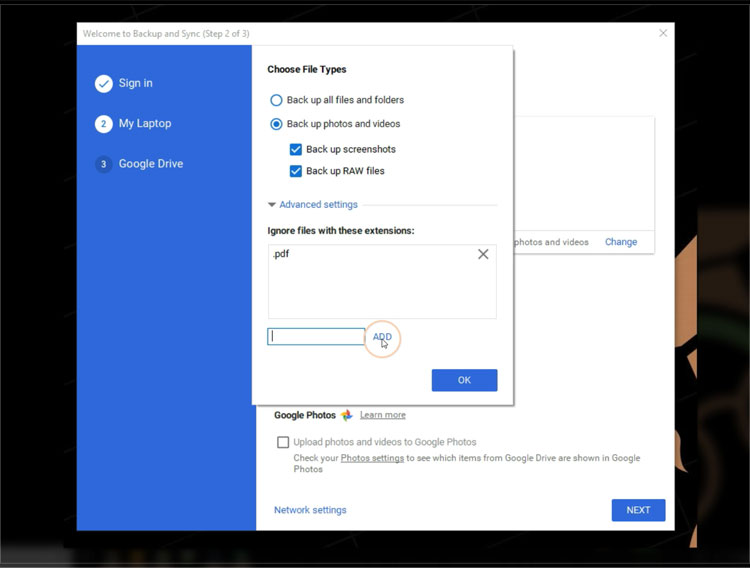This screenshot has width=750, height=568.
Task: Uncheck Back up screenshots
Action: pyautogui.click(x=296, y=149)
